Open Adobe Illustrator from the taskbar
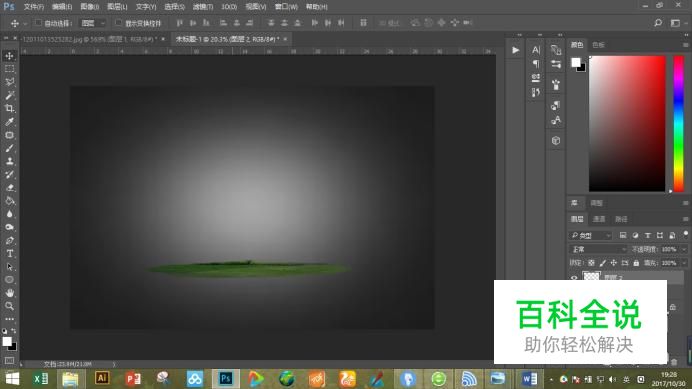Screen dimensions: 692x389 (102, 378)
